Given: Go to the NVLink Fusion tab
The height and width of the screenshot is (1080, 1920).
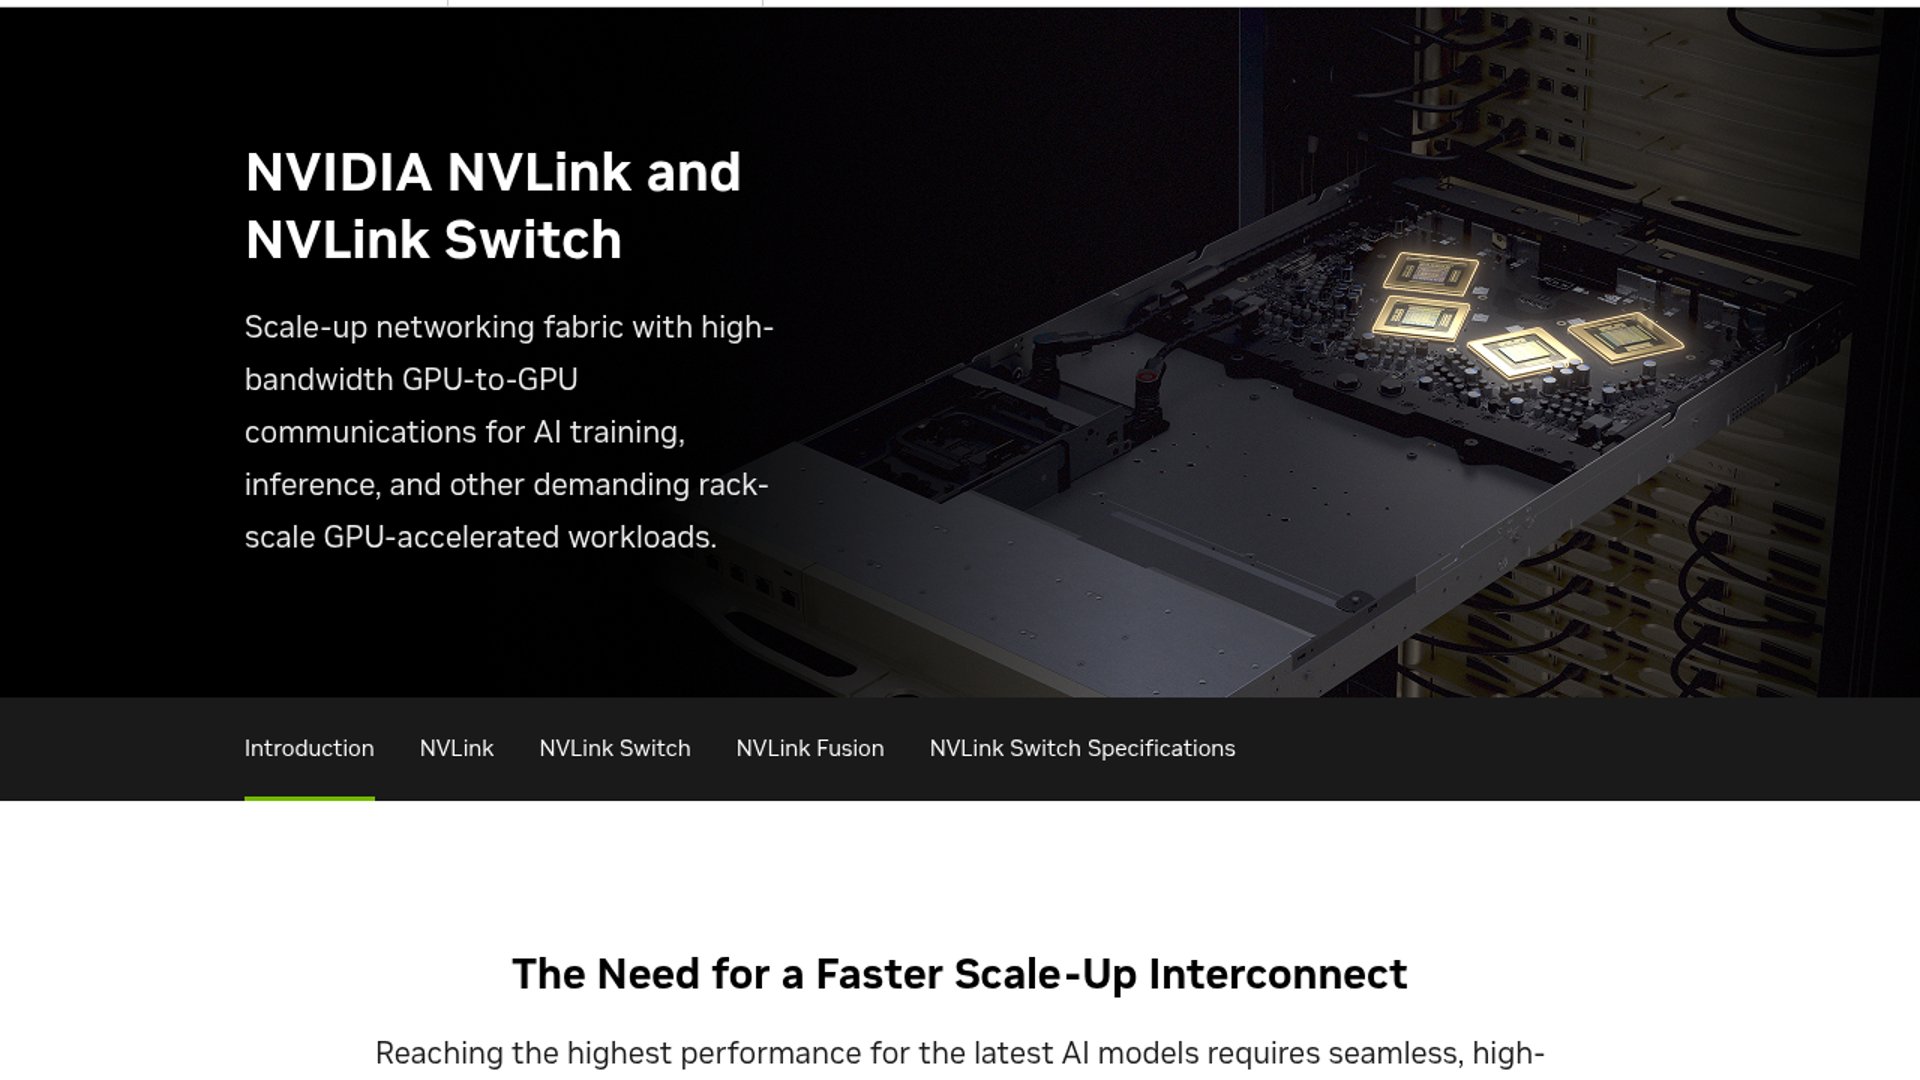Looking at the screenshot, I should (x=810, y=748).
